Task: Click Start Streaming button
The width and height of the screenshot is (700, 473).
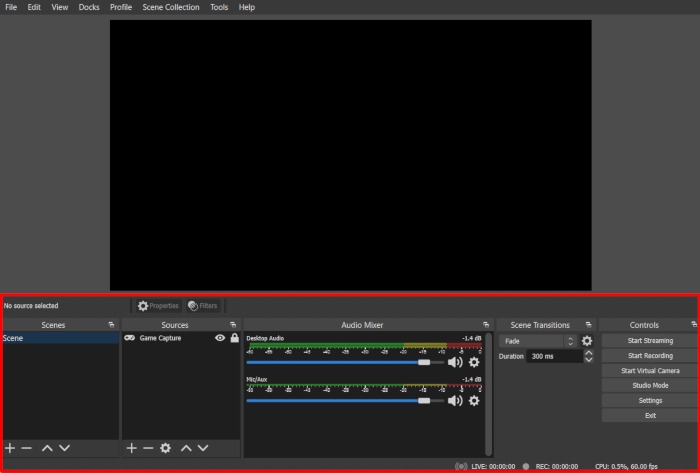Action: 650,341
